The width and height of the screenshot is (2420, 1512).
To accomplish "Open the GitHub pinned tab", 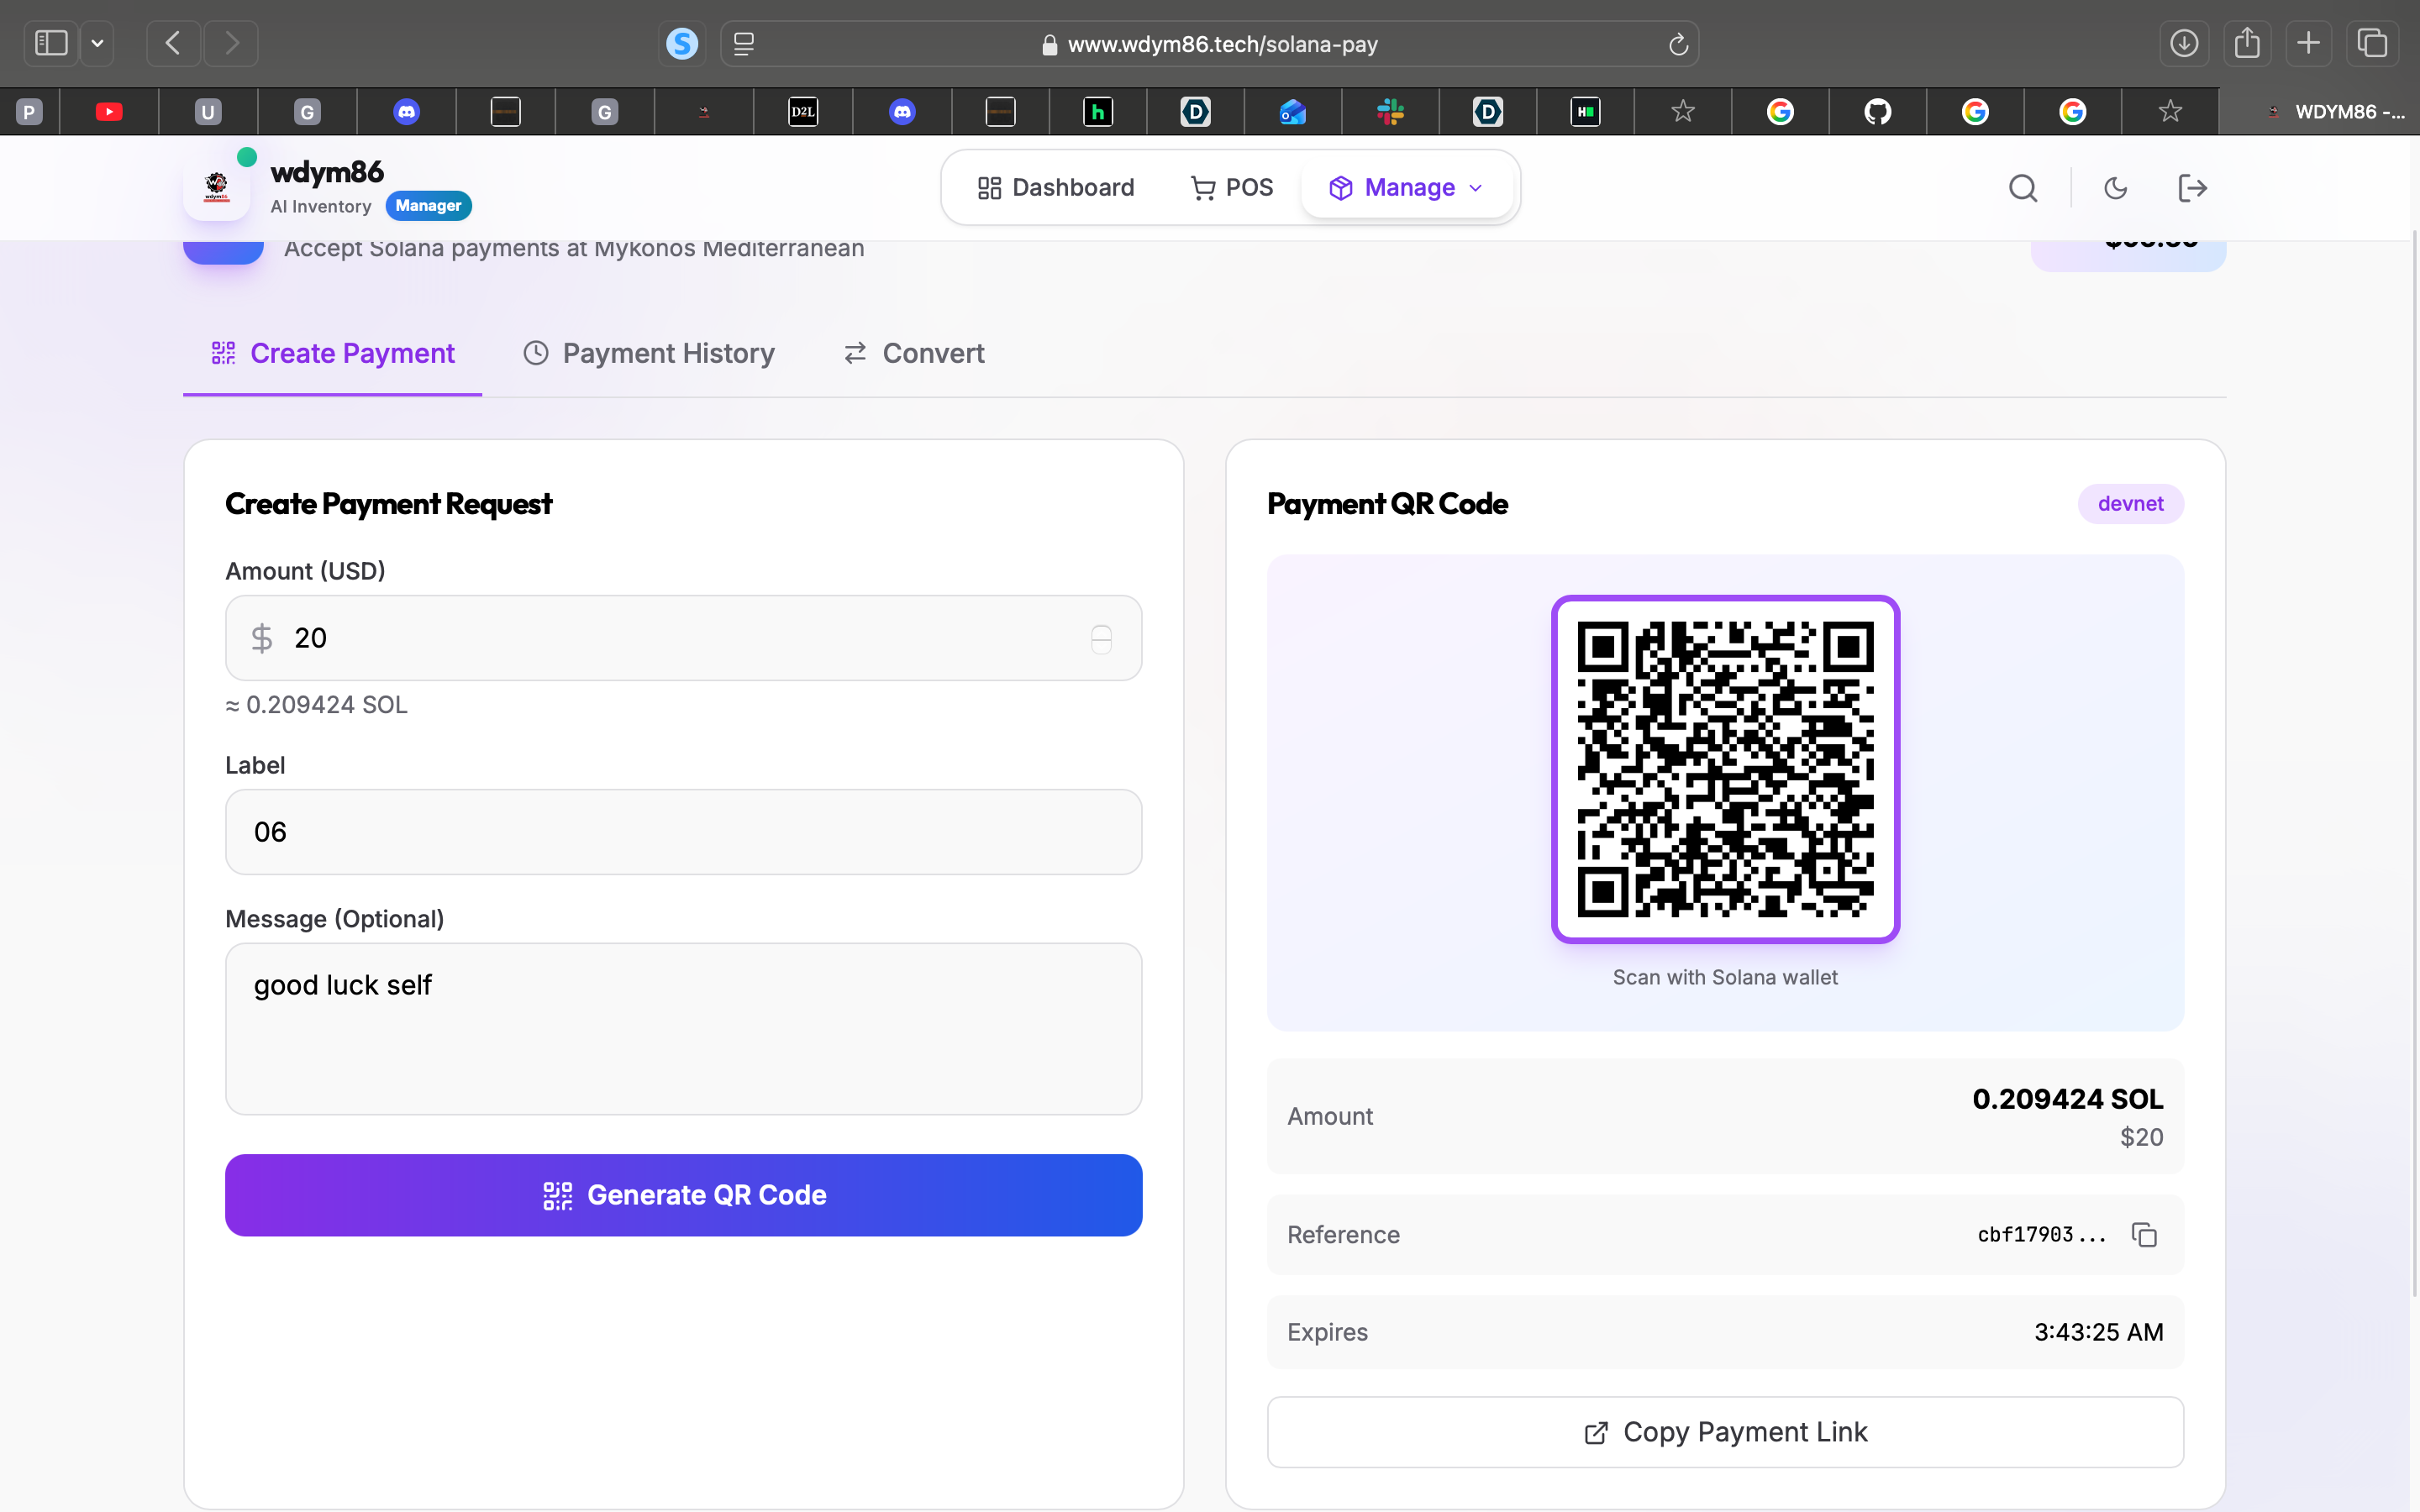I will pos(1877,112).
